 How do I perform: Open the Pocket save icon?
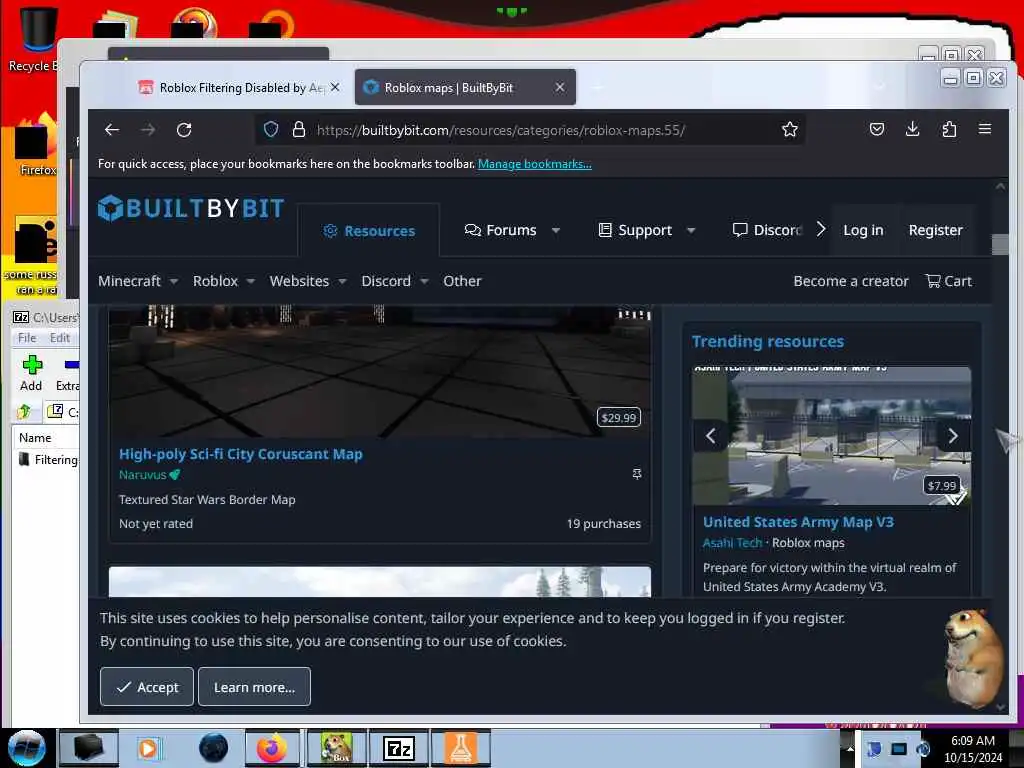coord(877,129)
